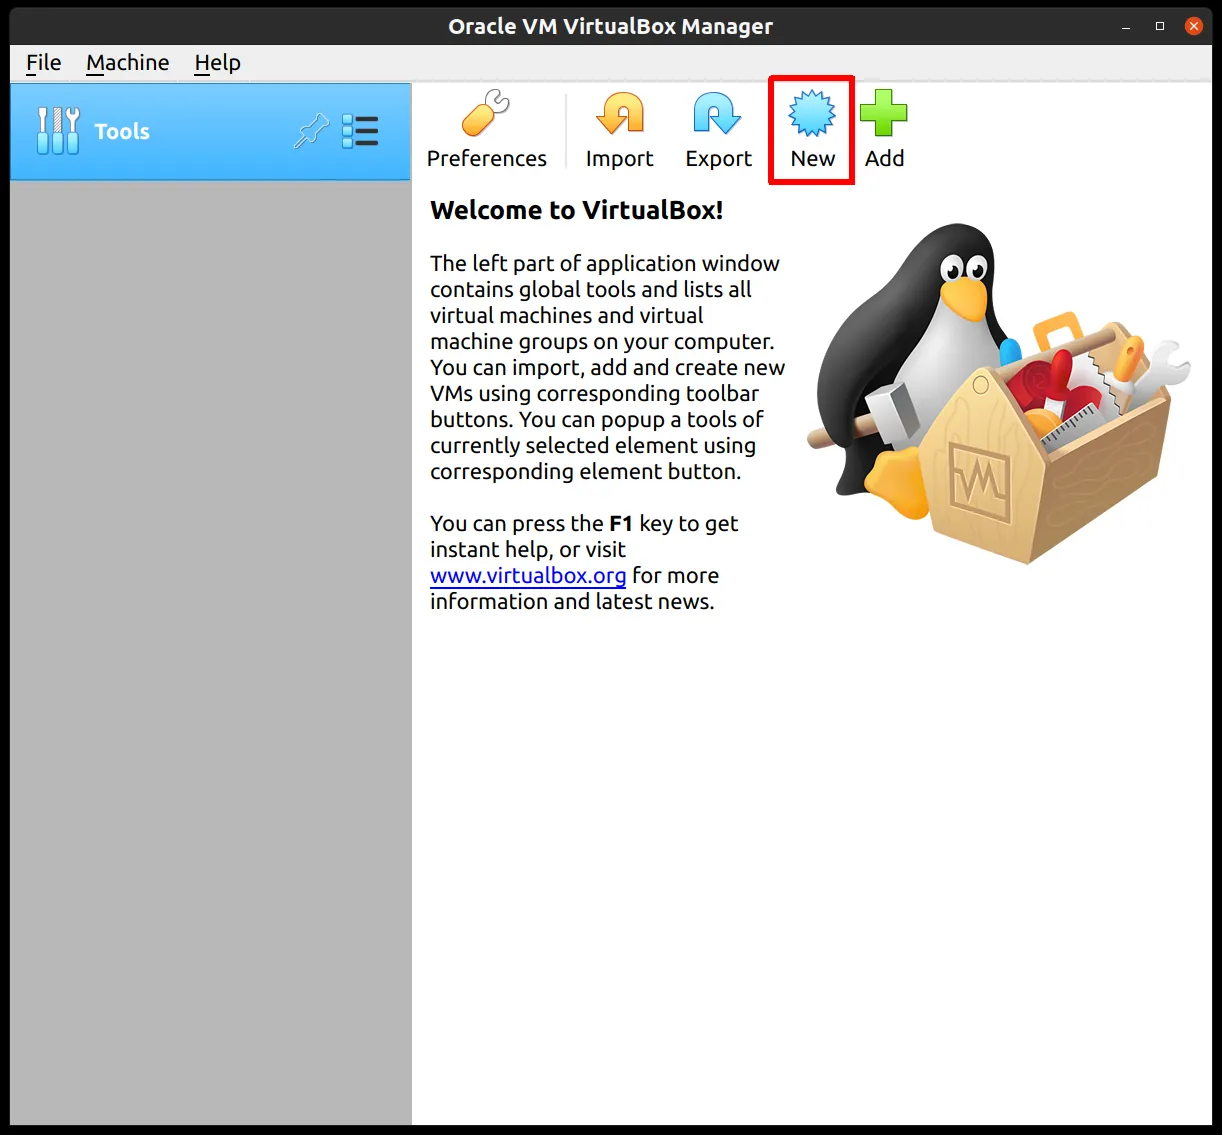Open the Preferences wrench icon
The height and width of the screenshot is (1135, 1222).
click(x=486, y=114)
